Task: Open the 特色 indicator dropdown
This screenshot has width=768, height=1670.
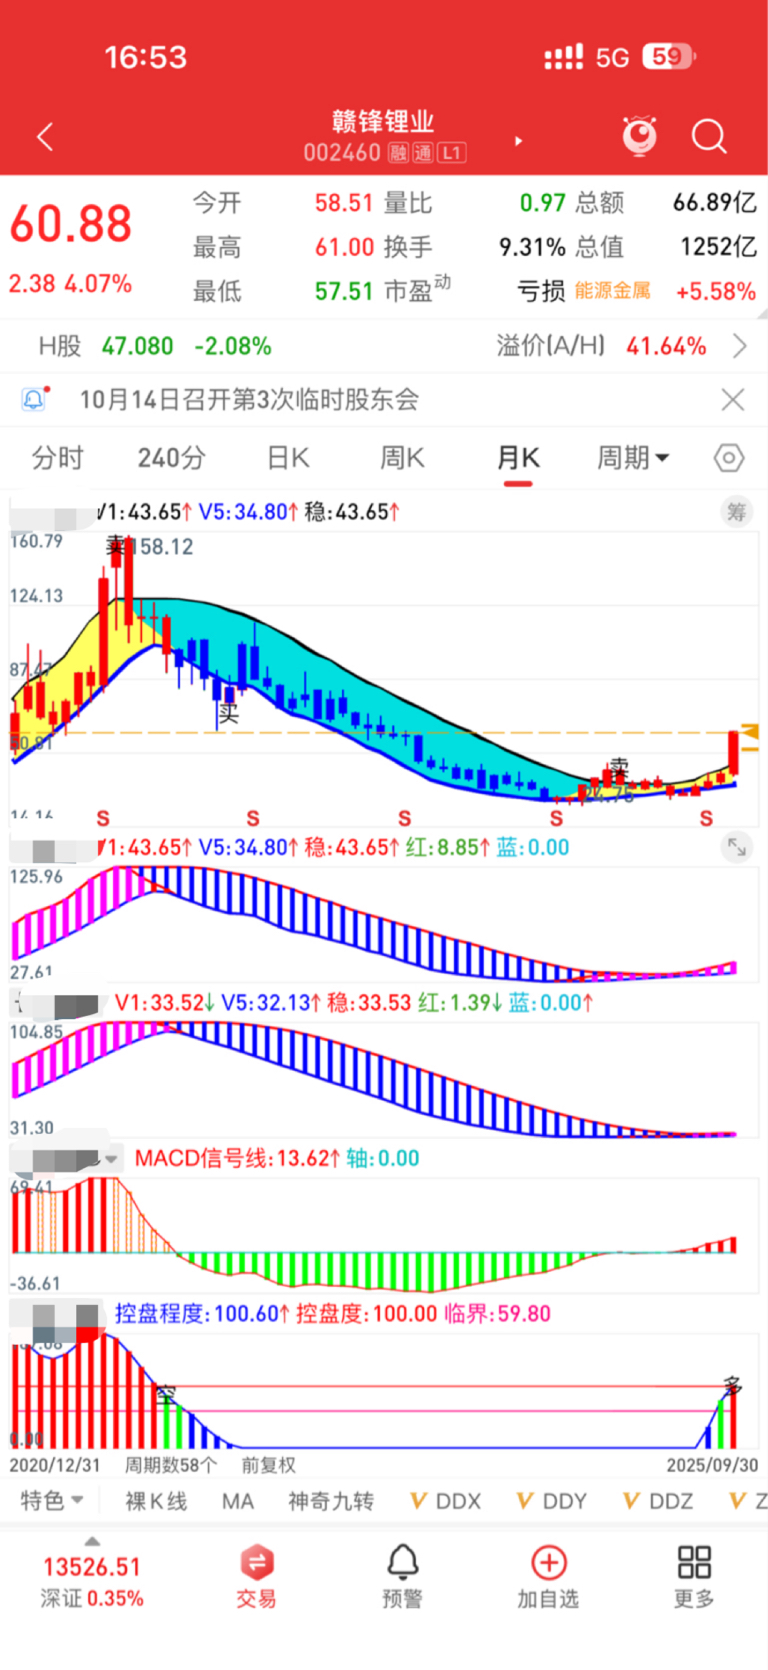Action: click(52, 1501)
